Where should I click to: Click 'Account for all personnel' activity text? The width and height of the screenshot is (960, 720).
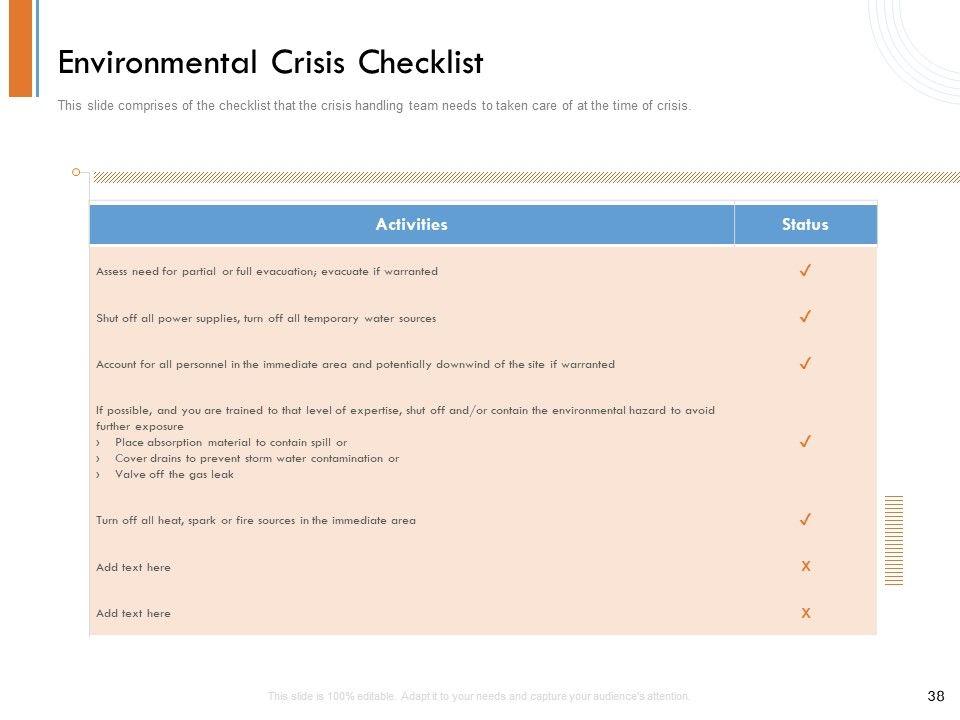coord(355,364)
